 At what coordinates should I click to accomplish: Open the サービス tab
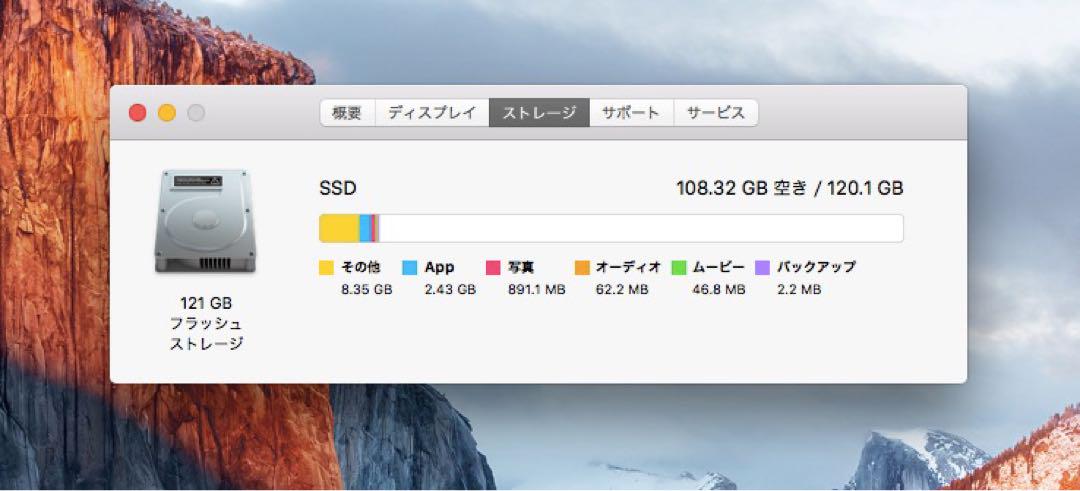tap(716, 113)
